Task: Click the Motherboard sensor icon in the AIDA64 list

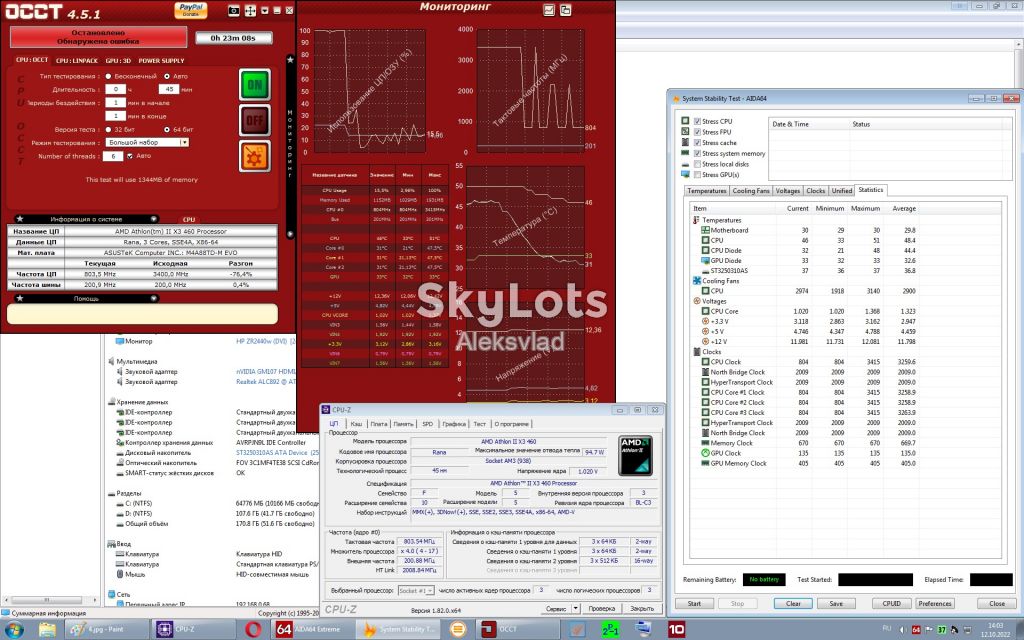Action: click(x=705, y=230)
